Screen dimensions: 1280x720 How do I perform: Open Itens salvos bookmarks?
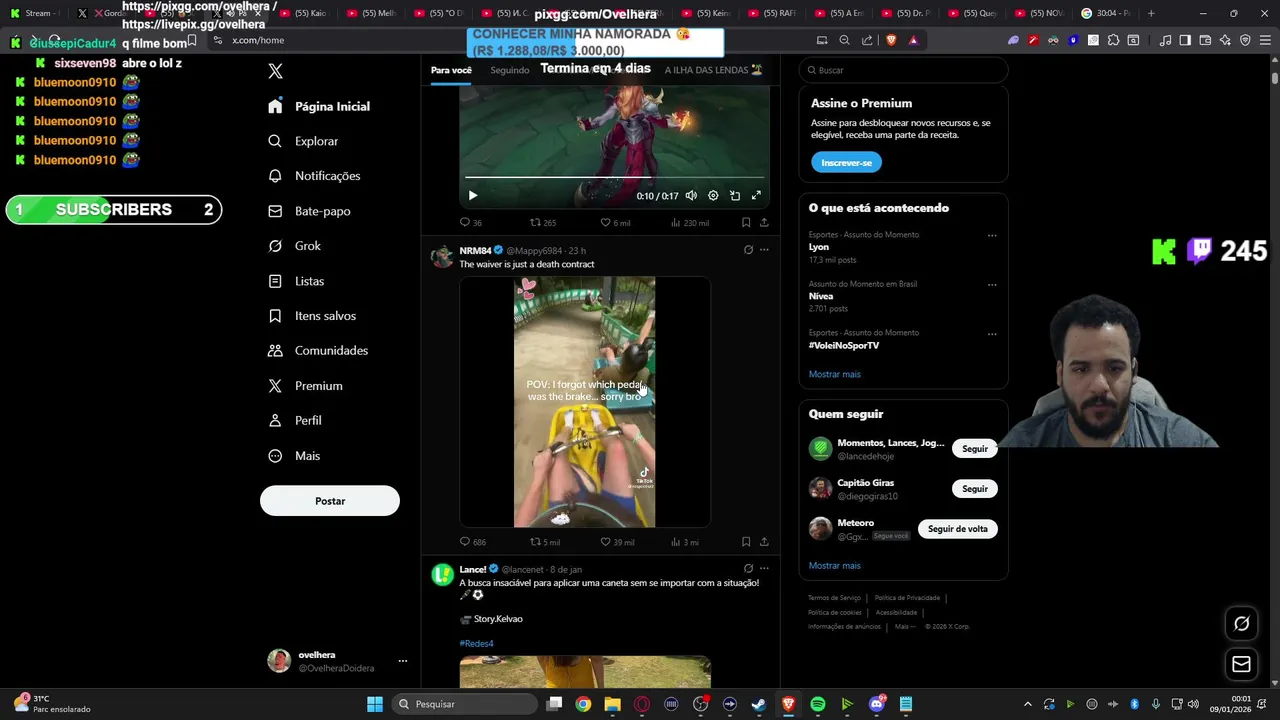pyautogui.click(x=312, y=316)
